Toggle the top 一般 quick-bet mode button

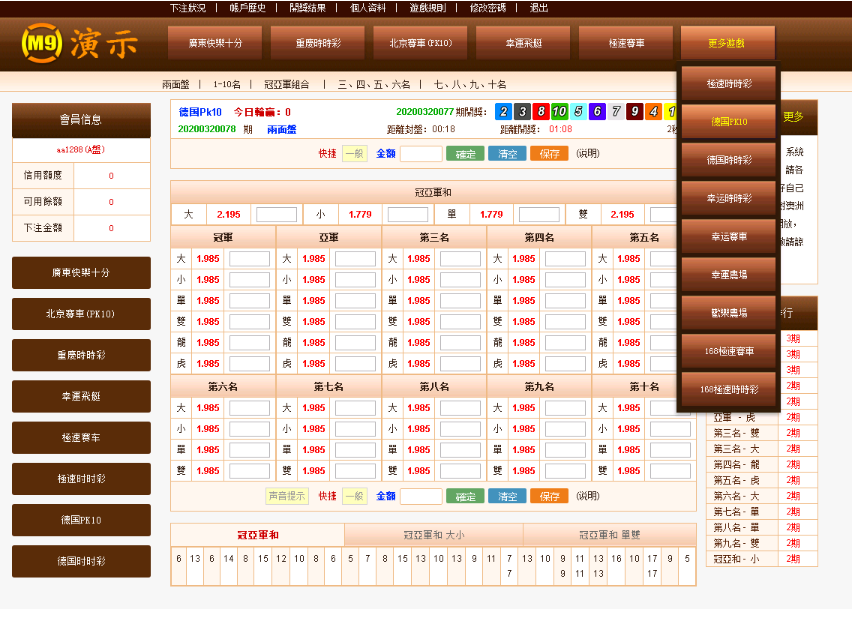tap(354, 154)
